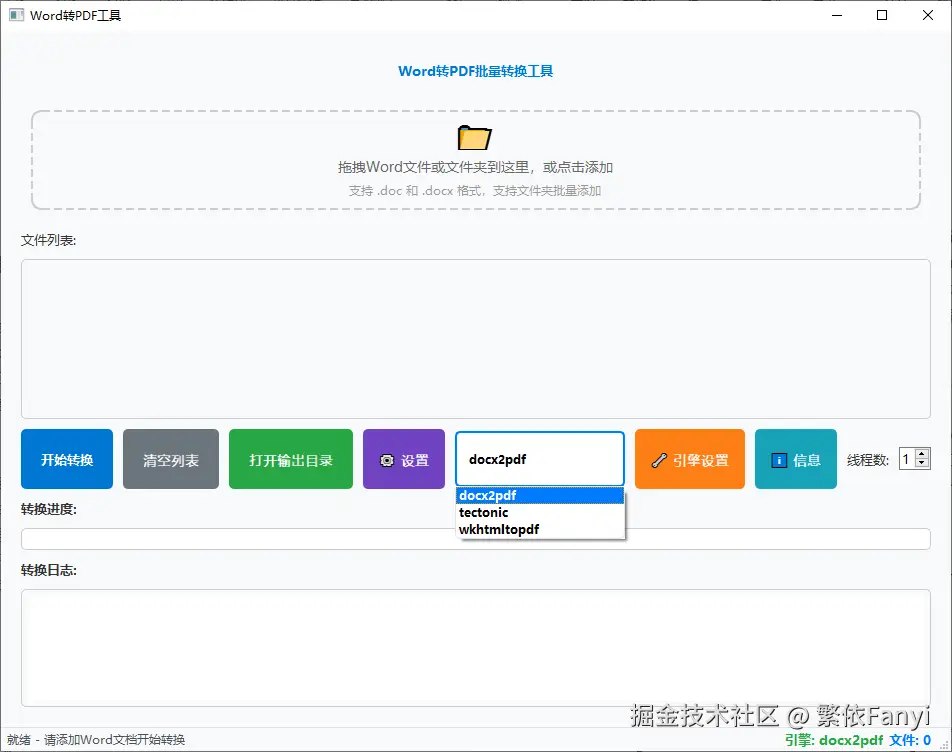Click the 开始转换 button to start conversion
Screen dimensions: 952x752
click(x=66, y=459)
